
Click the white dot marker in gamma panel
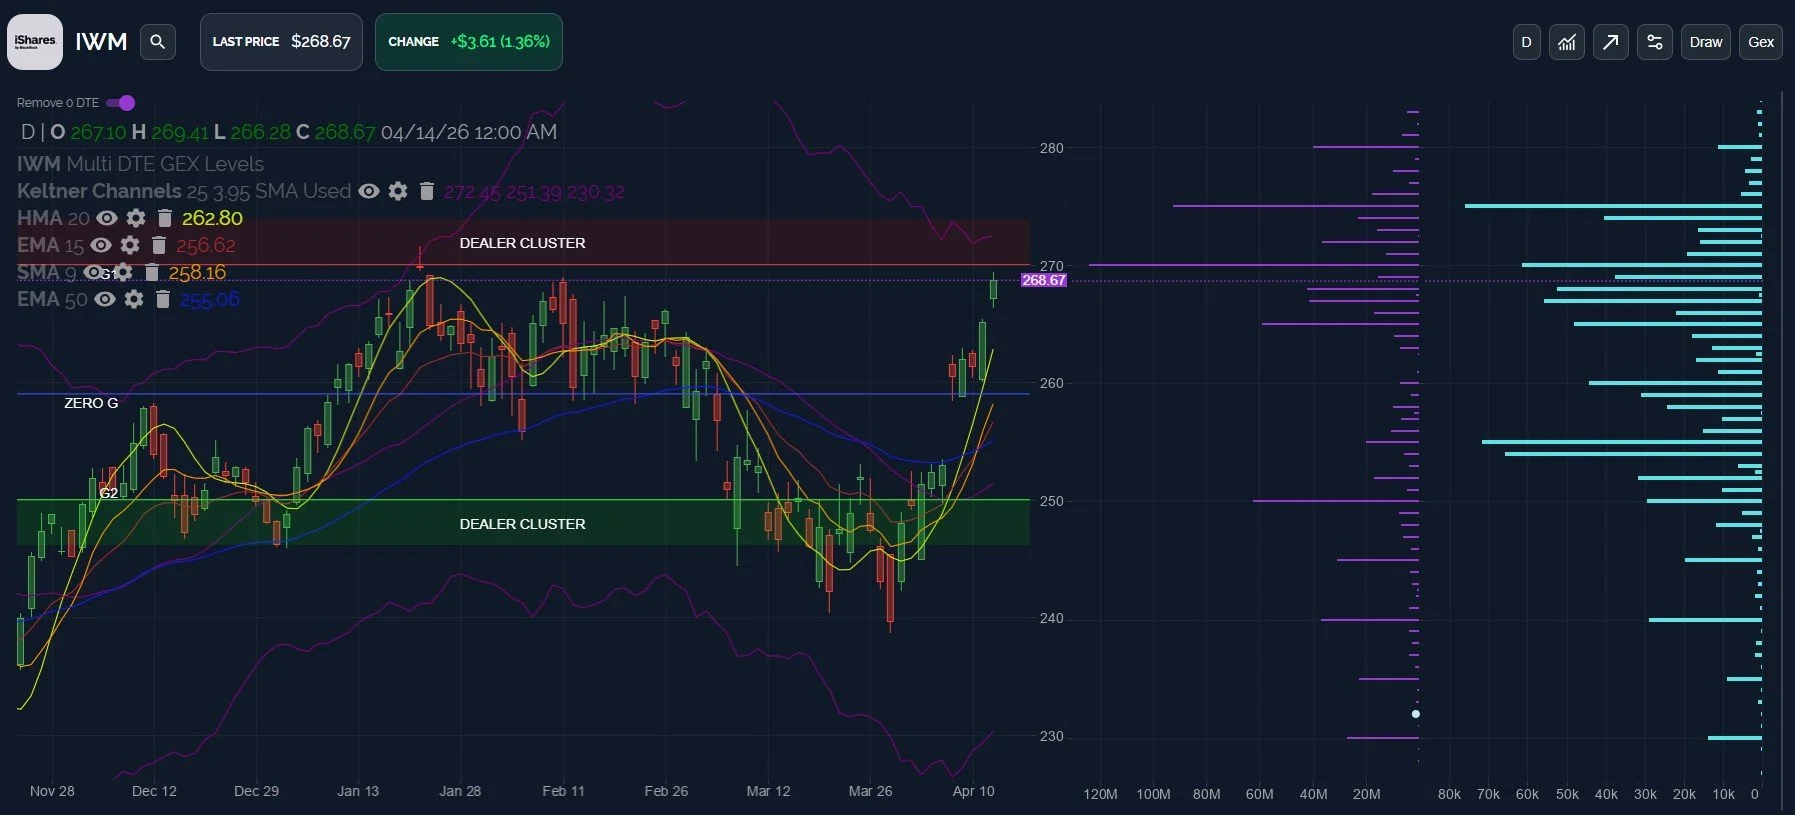(1415, 714)
